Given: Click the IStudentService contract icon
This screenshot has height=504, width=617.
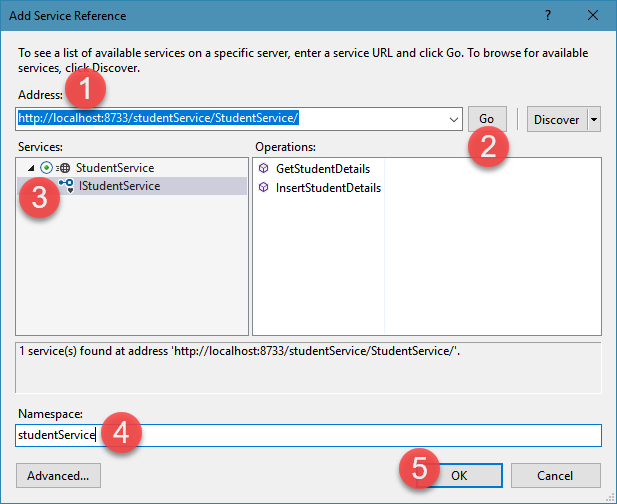Looking at the screenshot, I should [66, 186].
